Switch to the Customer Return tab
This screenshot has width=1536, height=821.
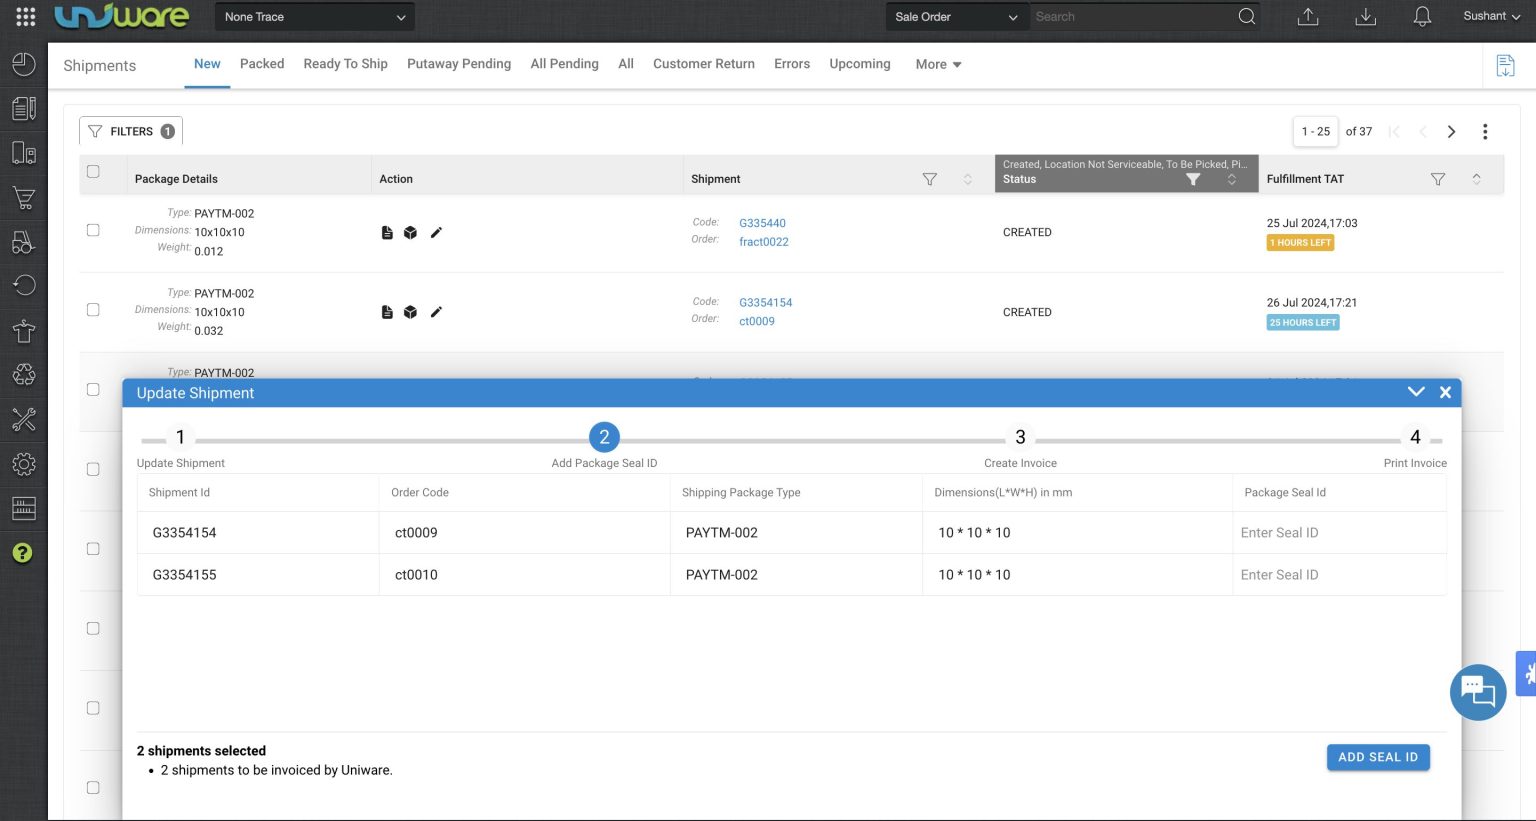tap(704, 64)
